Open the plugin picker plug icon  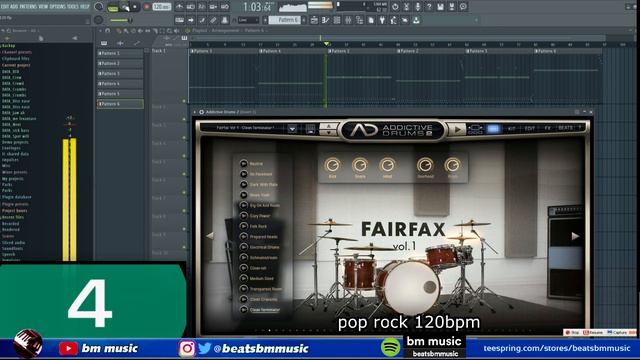coord(382,20)
